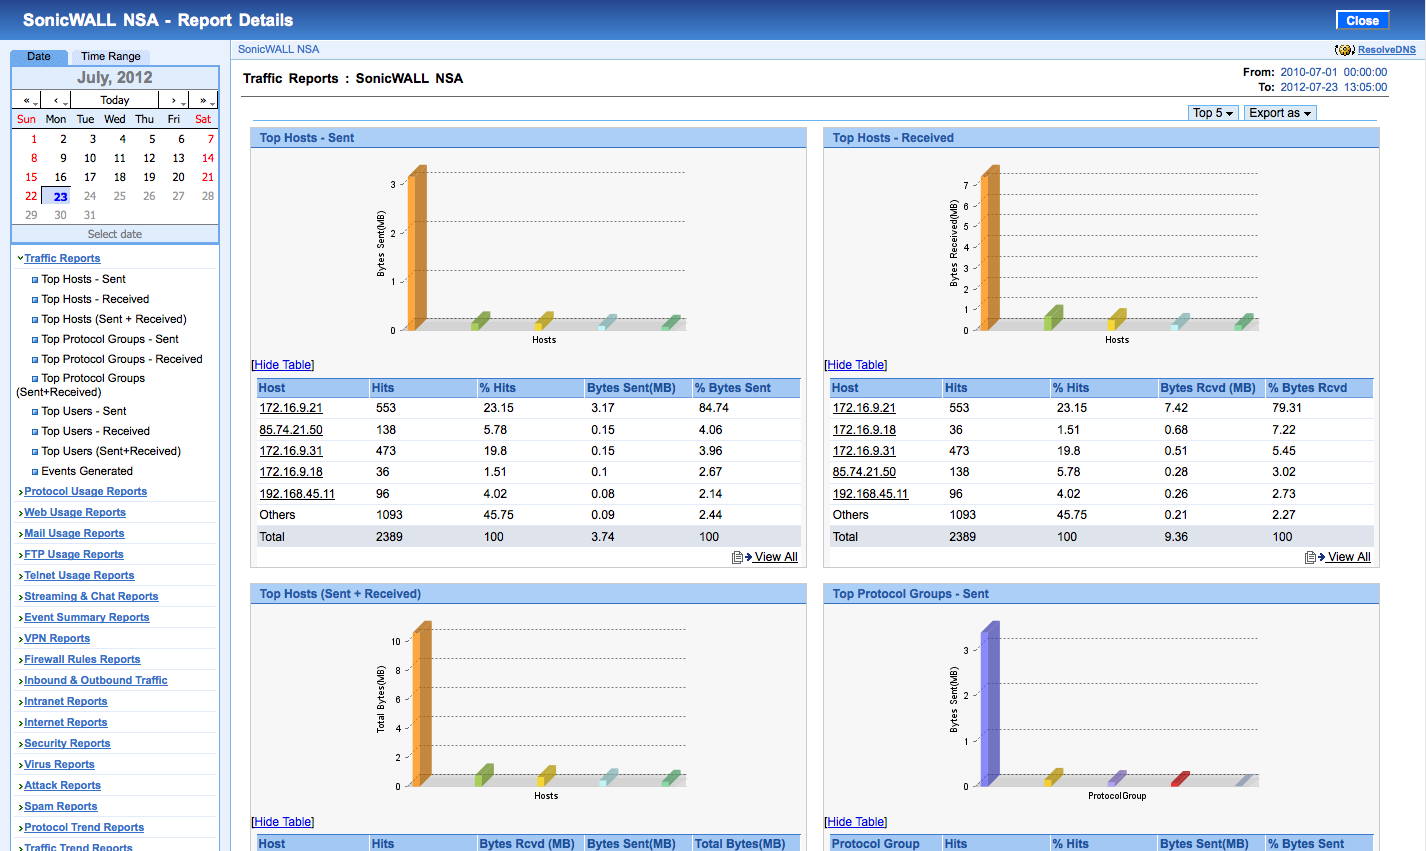The height and width of the screenshot is (851, 1426).
Task: Open the Top 5 dropdown
Action: click(1213, 113)
